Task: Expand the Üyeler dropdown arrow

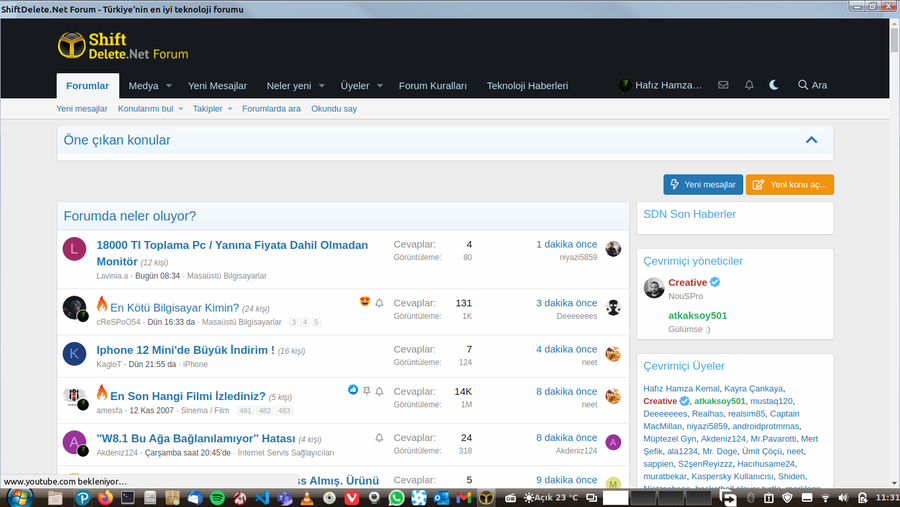Action: [379, 86]
